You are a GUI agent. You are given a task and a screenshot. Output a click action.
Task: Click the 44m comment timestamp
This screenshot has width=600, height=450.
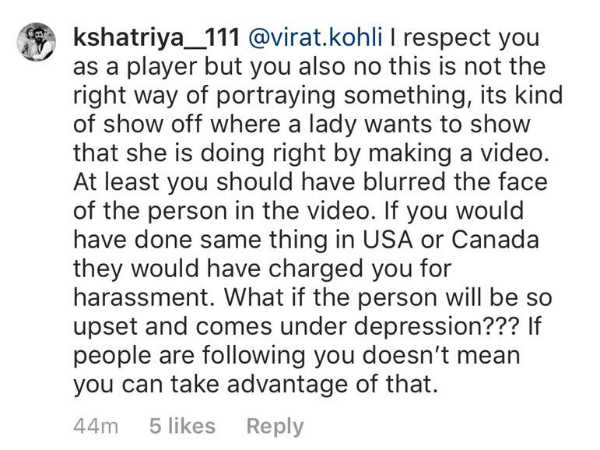[96, 426]
